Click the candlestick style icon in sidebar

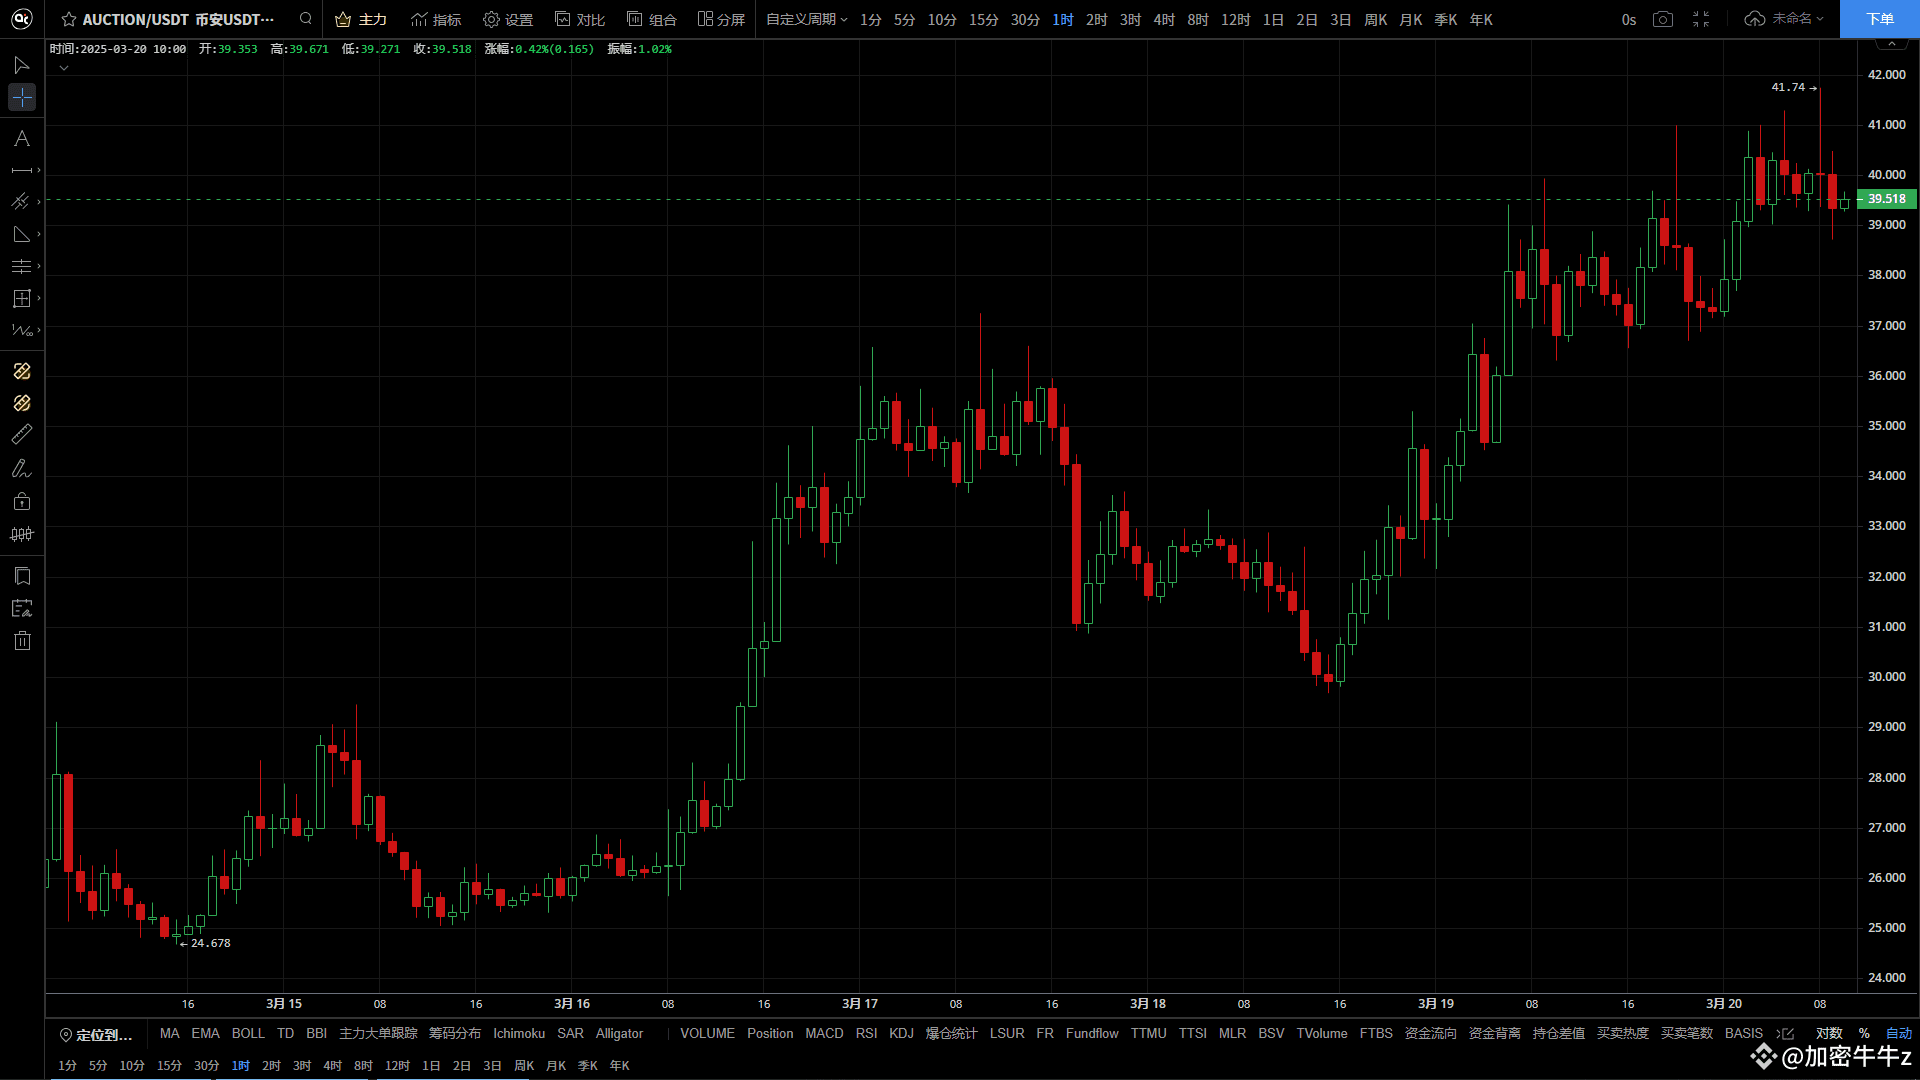21,534
